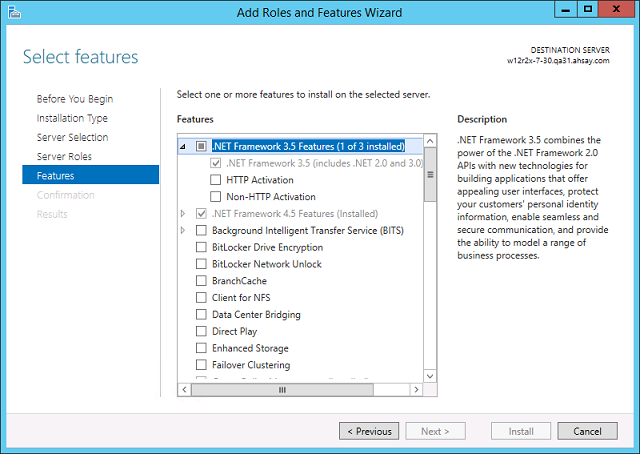Image resolution: width=640 pixels, height=454 pixels.
Task: Check the Non-HTTP Activation feature
Action: 215,197
